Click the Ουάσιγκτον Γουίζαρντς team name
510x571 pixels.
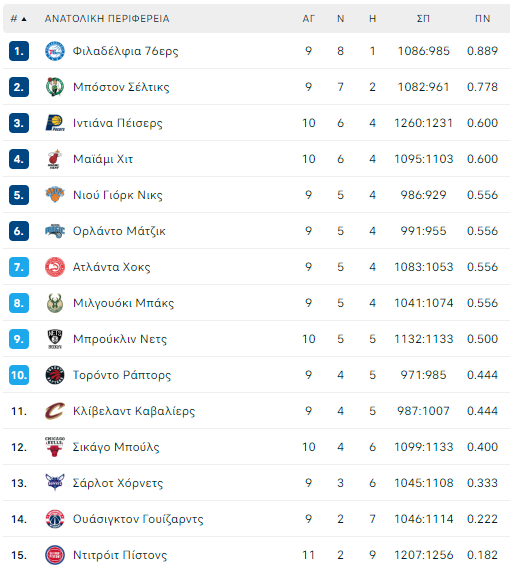point(138,519)
